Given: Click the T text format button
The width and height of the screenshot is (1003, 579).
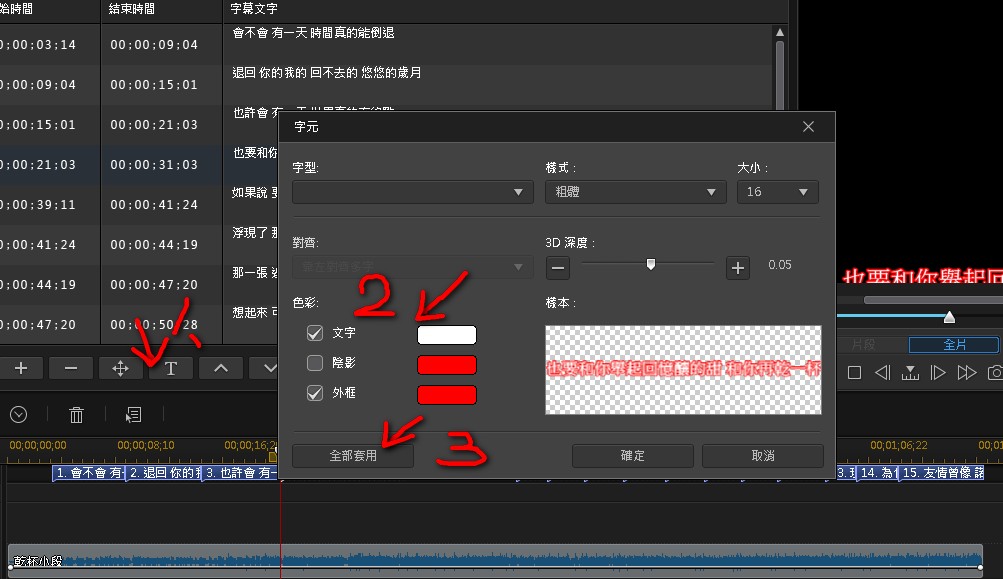Looking at the screenshot, I should click(x=171, y=369).
